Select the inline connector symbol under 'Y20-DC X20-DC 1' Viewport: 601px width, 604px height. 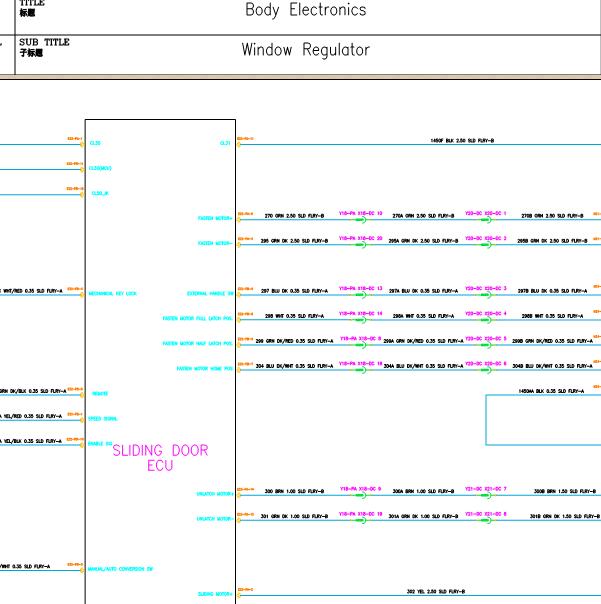pyautogui.click(x=486, y=220)
